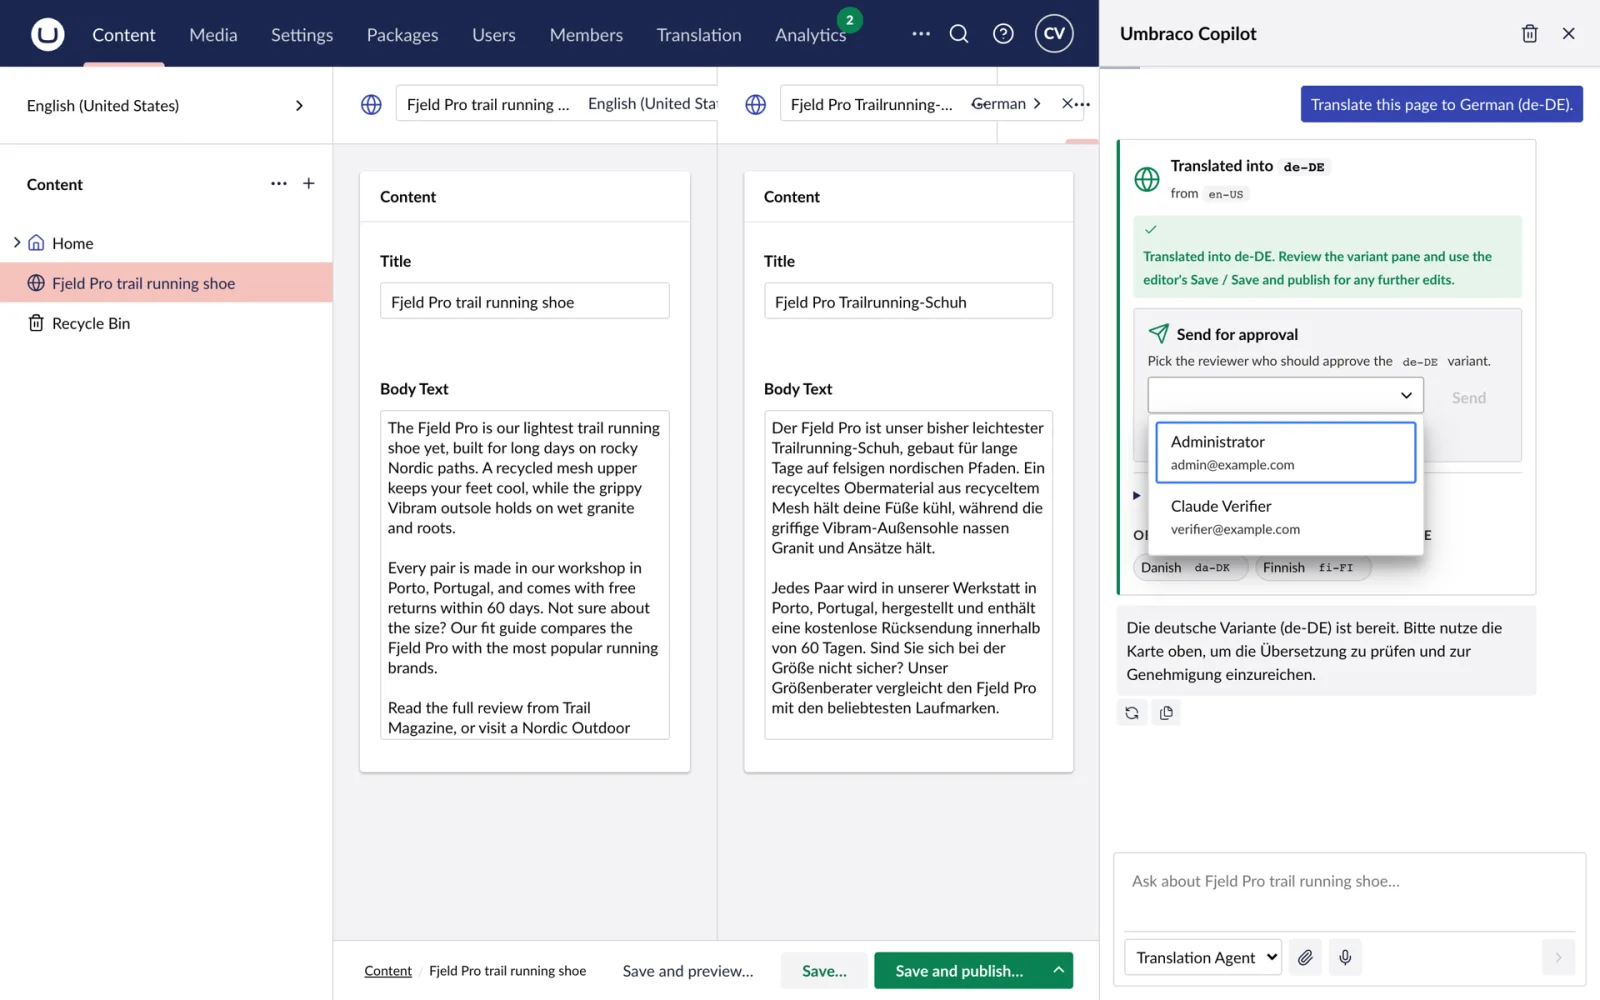The height and width of the screenshot is (1000, 1600).
Task: Open the Translation Agent selector
Action: 1204,957
